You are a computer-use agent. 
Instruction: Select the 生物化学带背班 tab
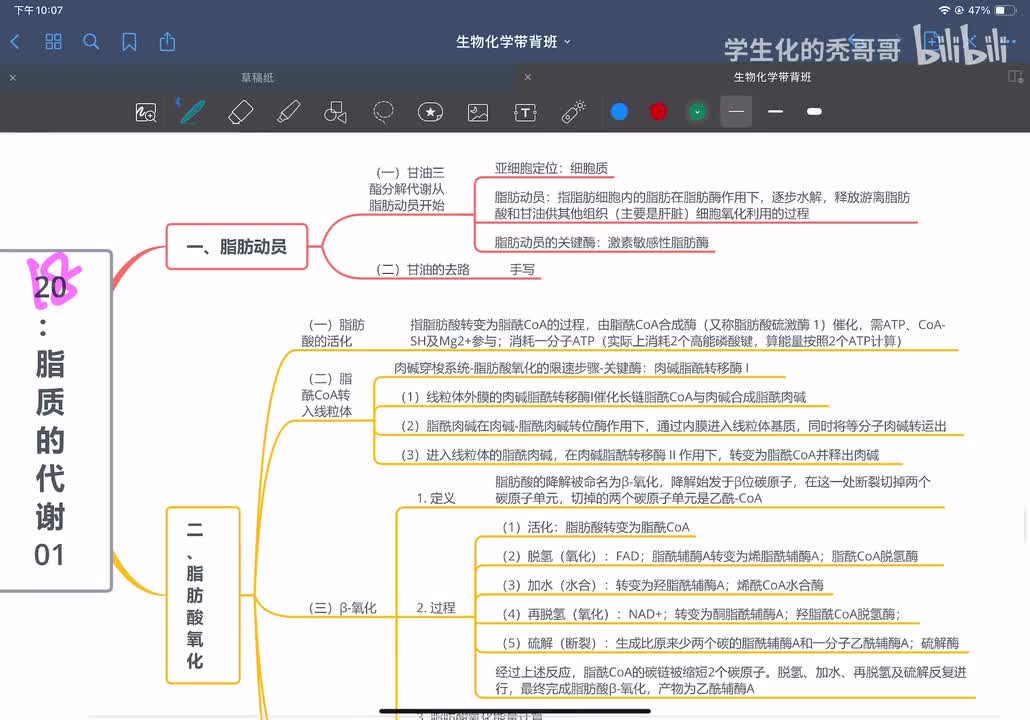[x=772, y=77]
